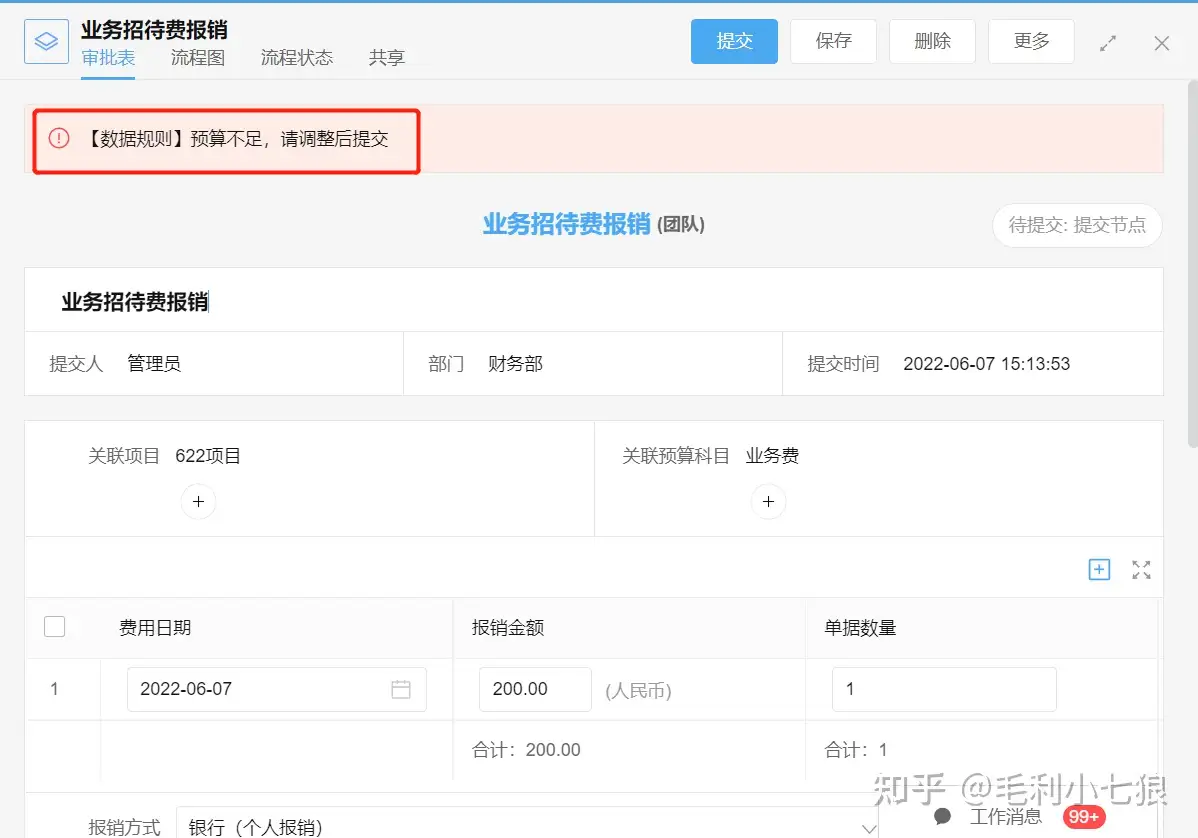
Task: Switch to the 审批表 tab
Action: pos(108,58)
